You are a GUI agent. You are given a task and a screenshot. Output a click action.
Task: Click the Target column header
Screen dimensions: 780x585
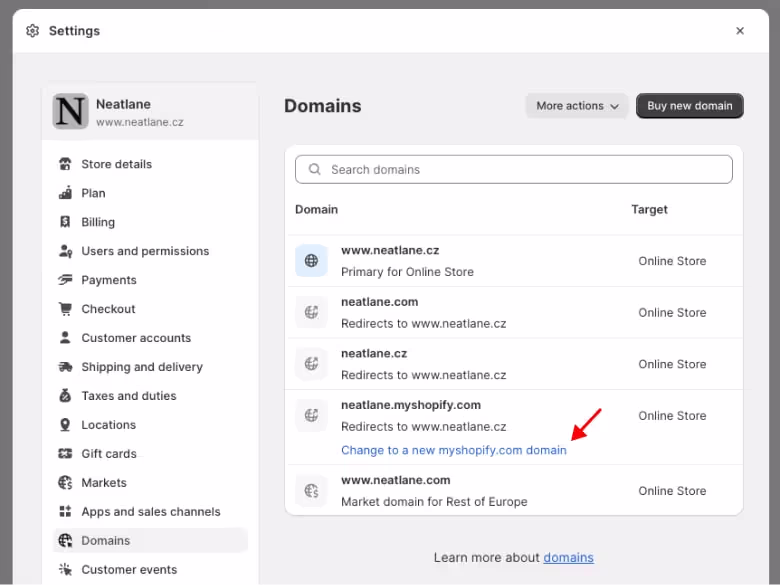tap(649, 209)
